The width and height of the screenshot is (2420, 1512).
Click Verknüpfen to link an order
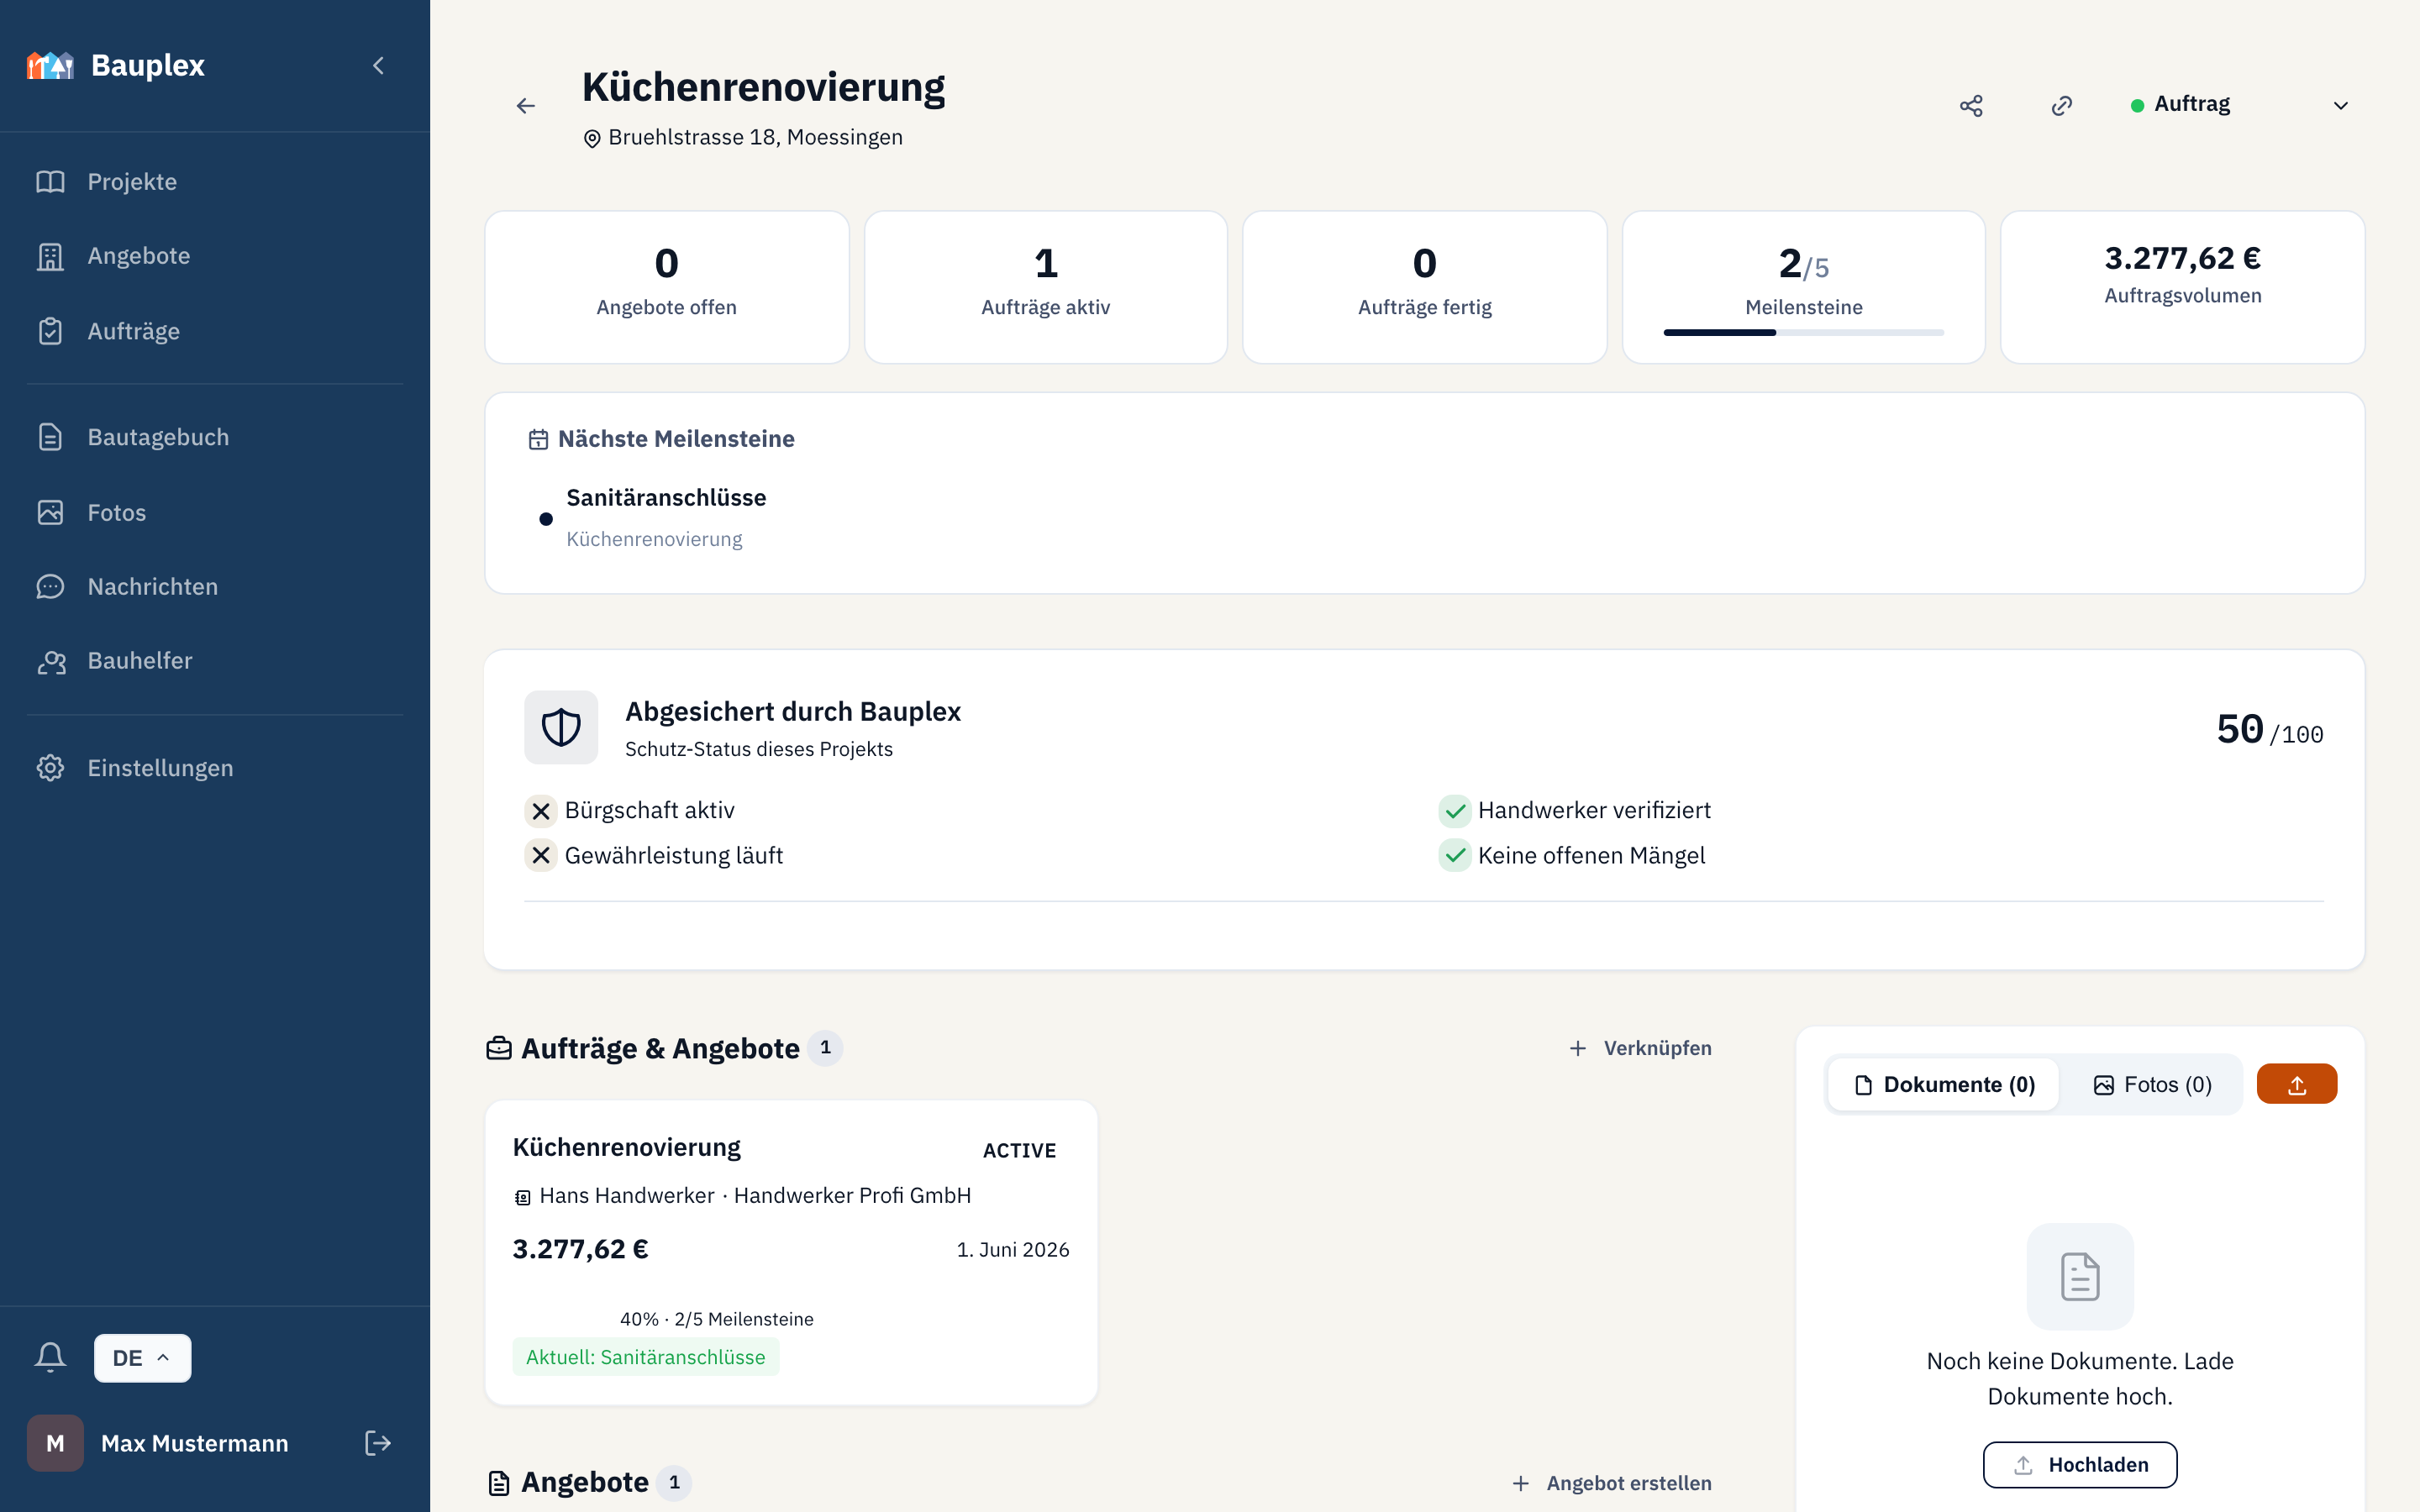[1640, 1048]
